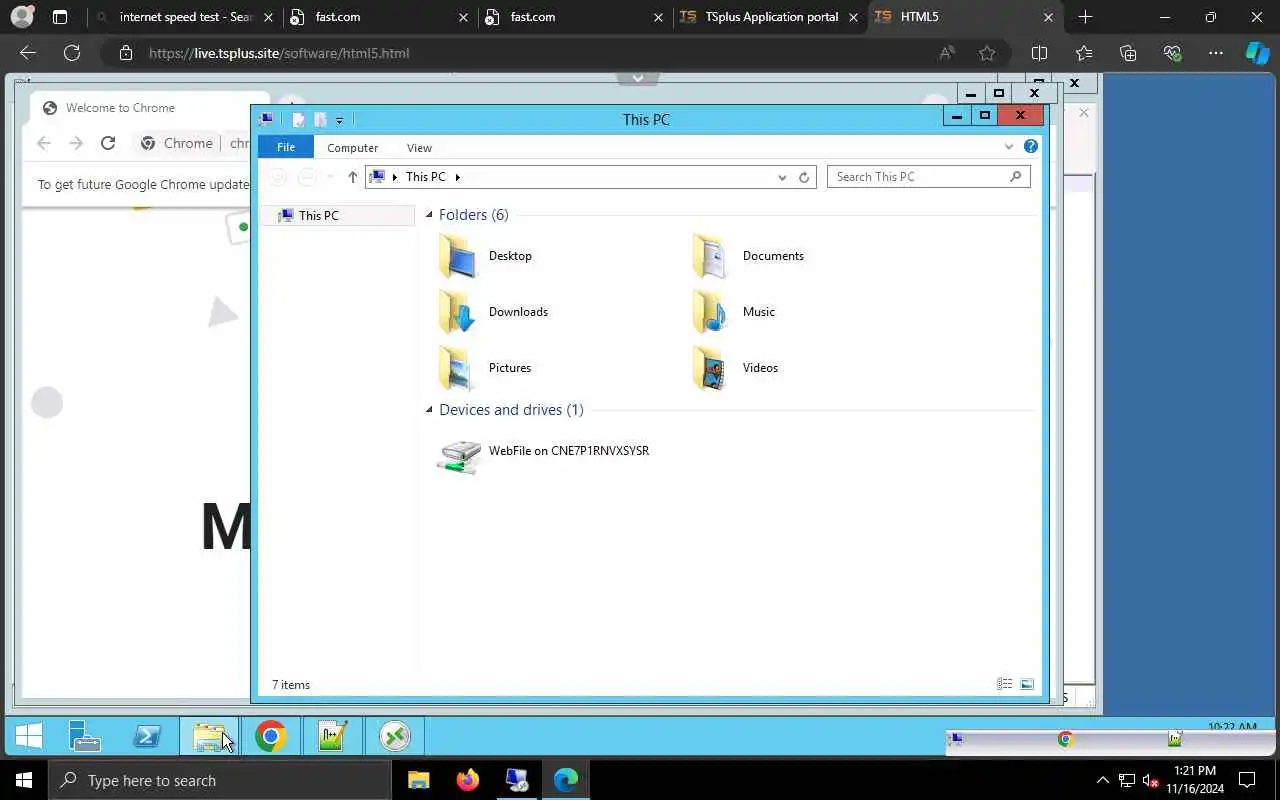Click the Properties icon in quick access toolbar

point(298,120)
